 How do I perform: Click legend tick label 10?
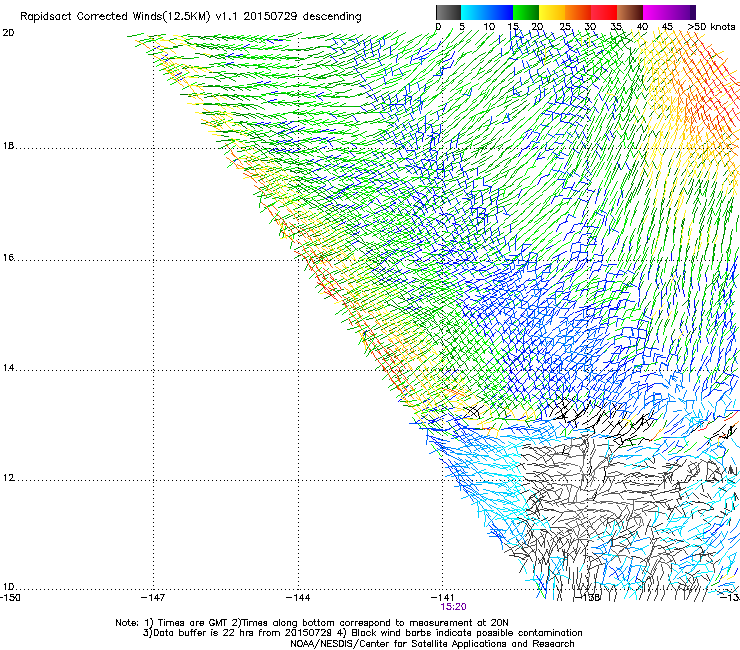(489, 27)
